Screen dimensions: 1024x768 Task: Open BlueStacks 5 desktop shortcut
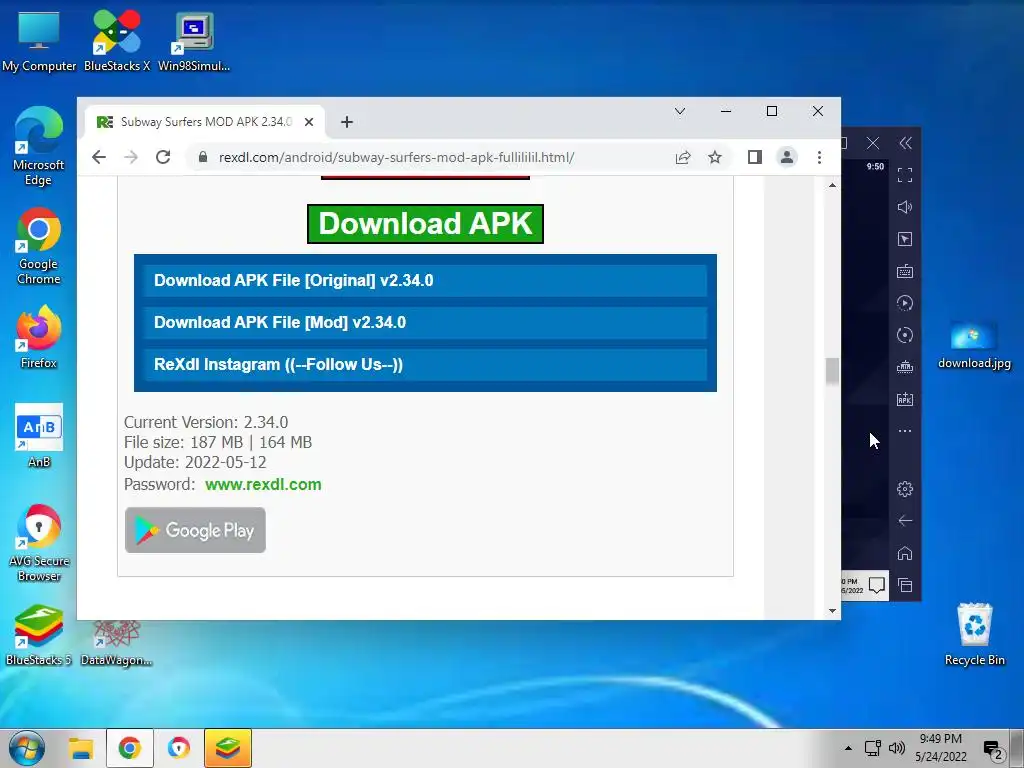[x=39, y=635]
